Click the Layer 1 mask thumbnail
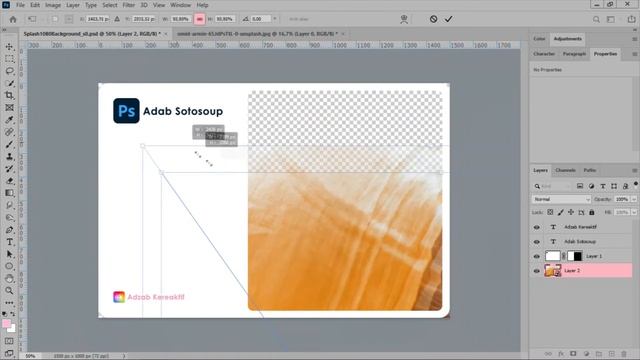This screenshot has height=360, width=640. 575,256
